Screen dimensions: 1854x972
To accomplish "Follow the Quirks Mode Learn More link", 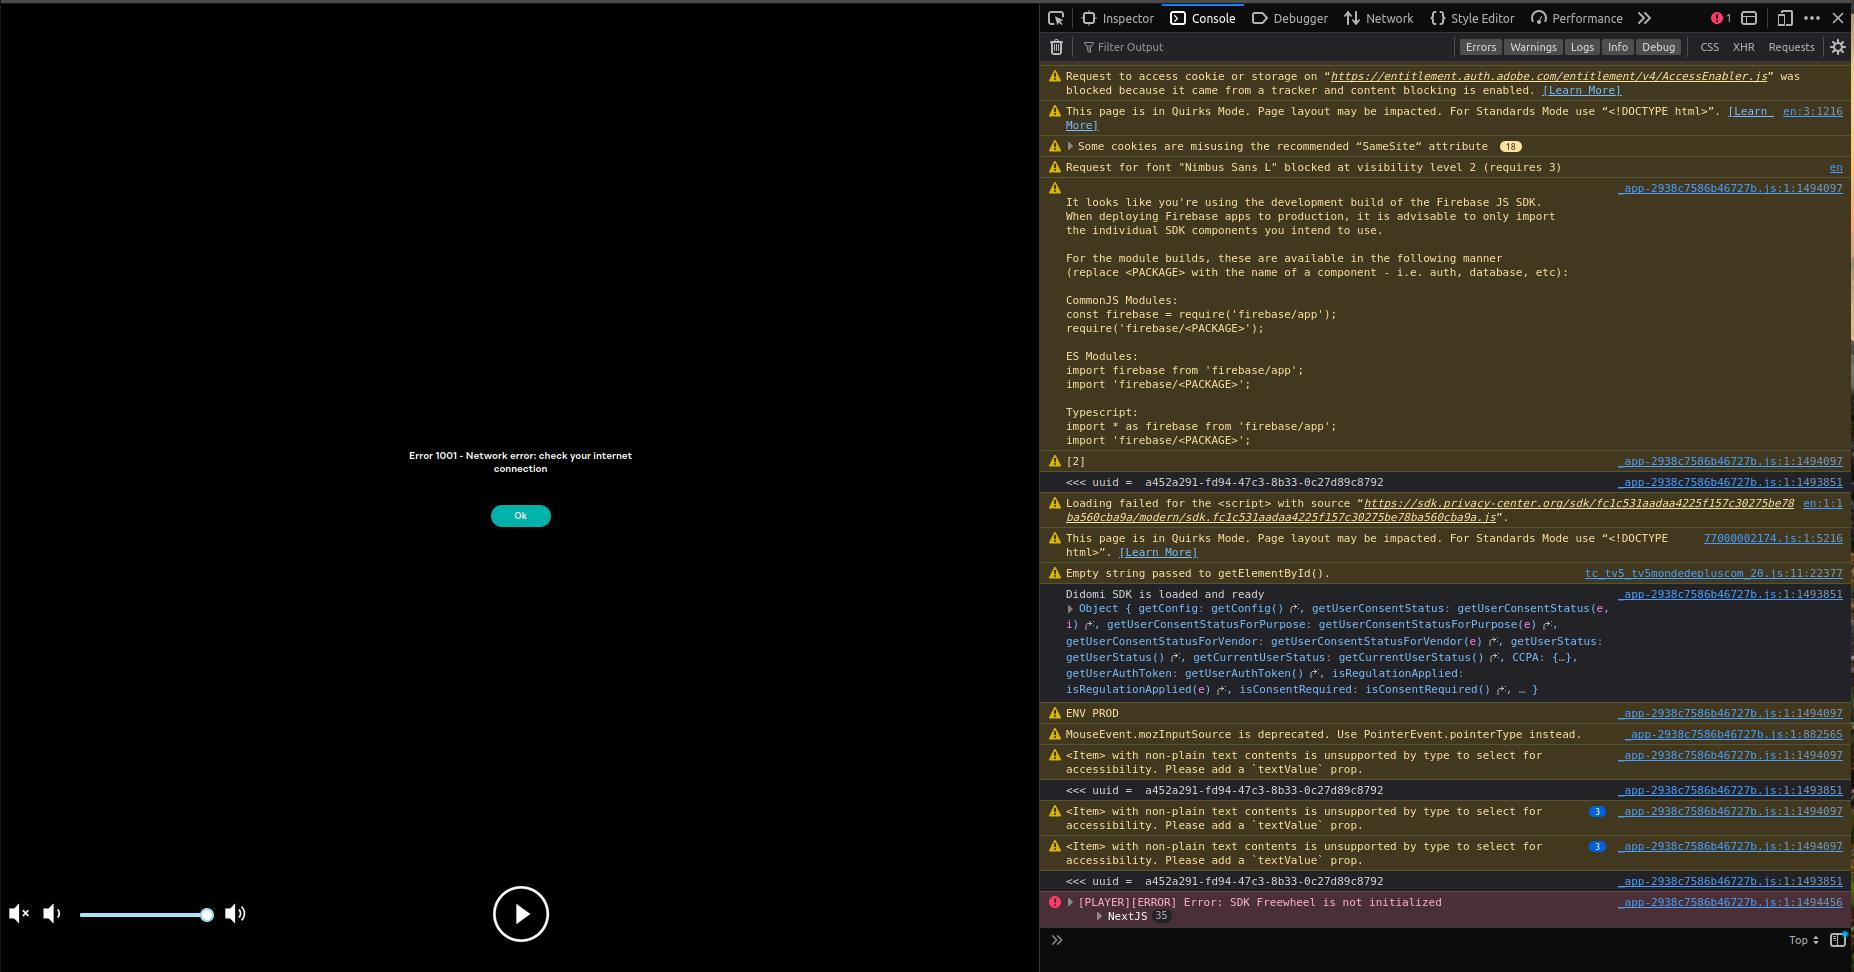I will (1158, 552).
